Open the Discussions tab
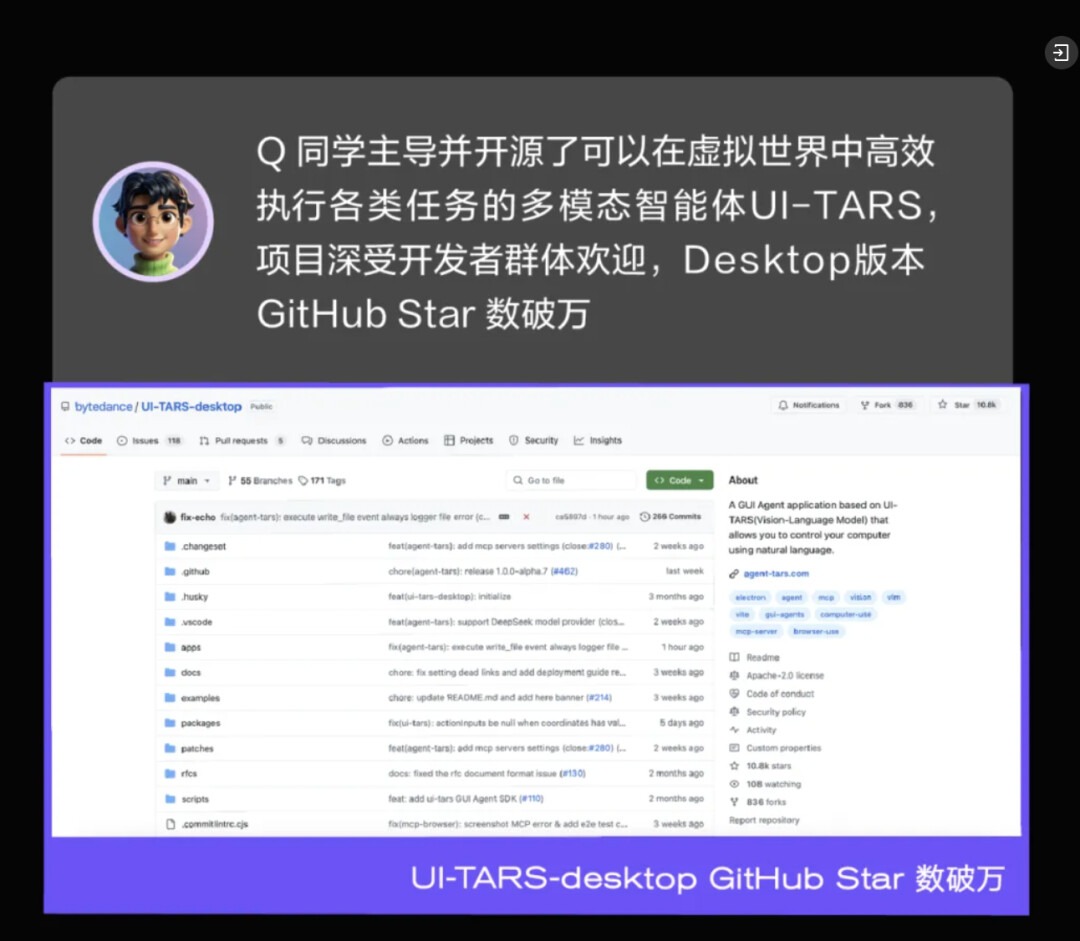This screenshot has height=941, width=1080. pos(334,441)
